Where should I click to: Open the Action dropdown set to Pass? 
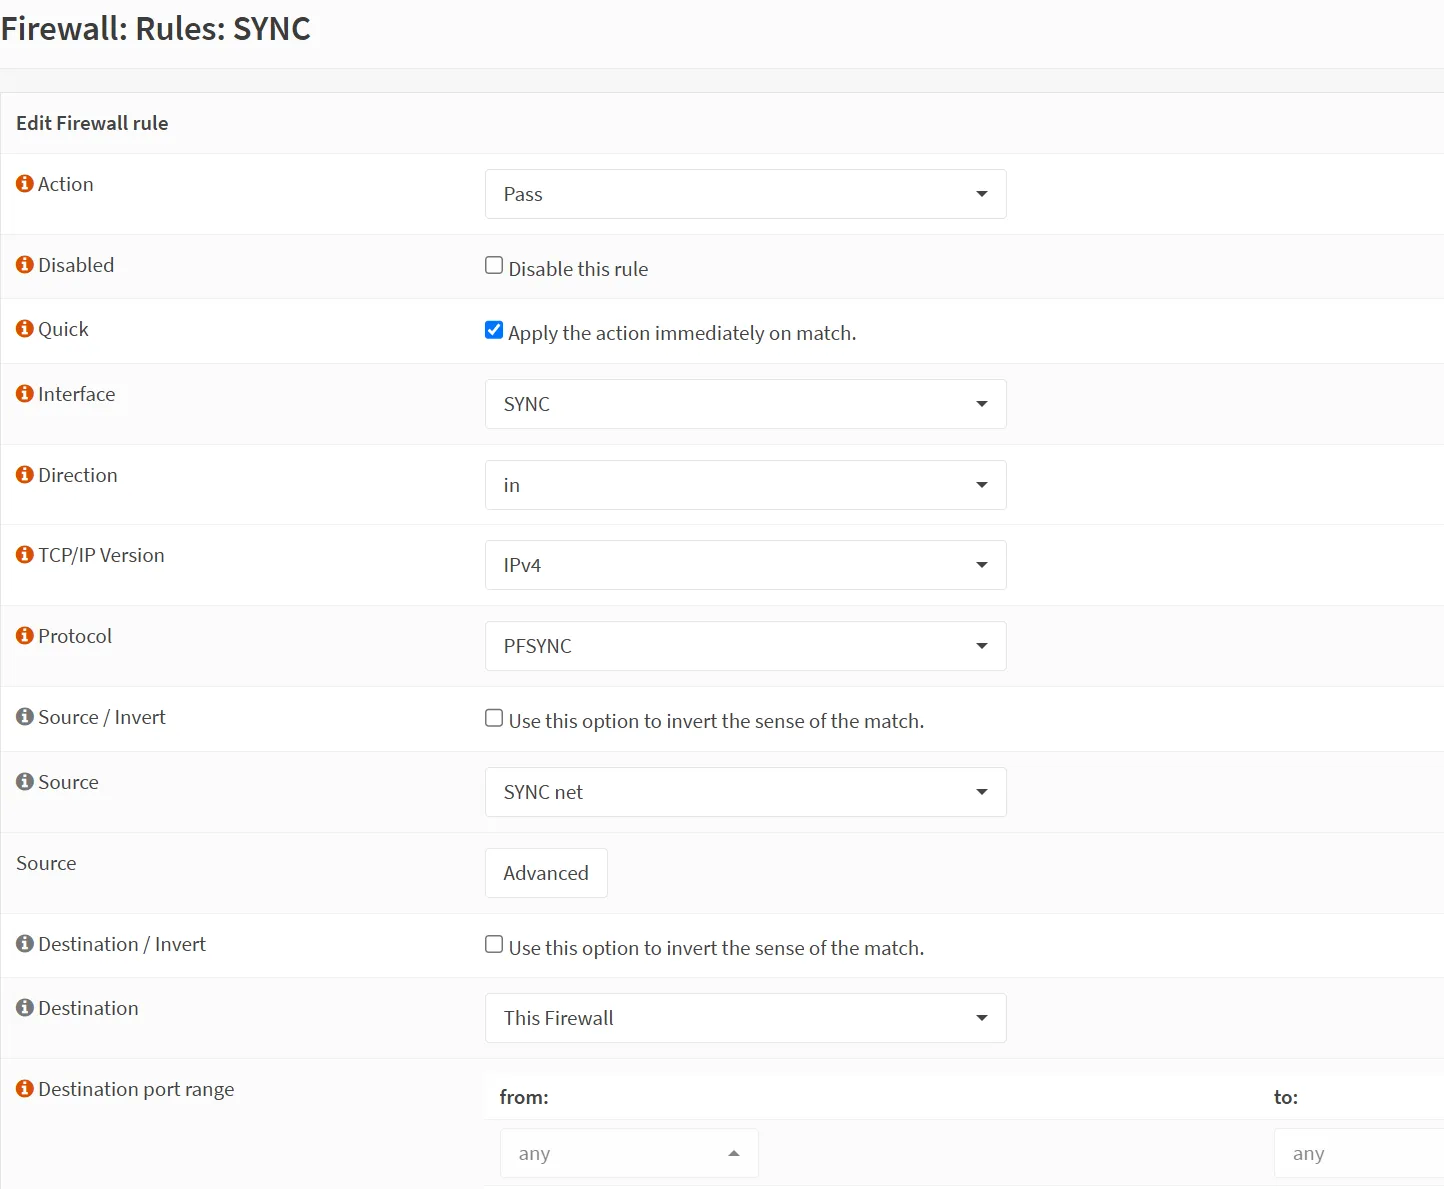coord(746,194)
